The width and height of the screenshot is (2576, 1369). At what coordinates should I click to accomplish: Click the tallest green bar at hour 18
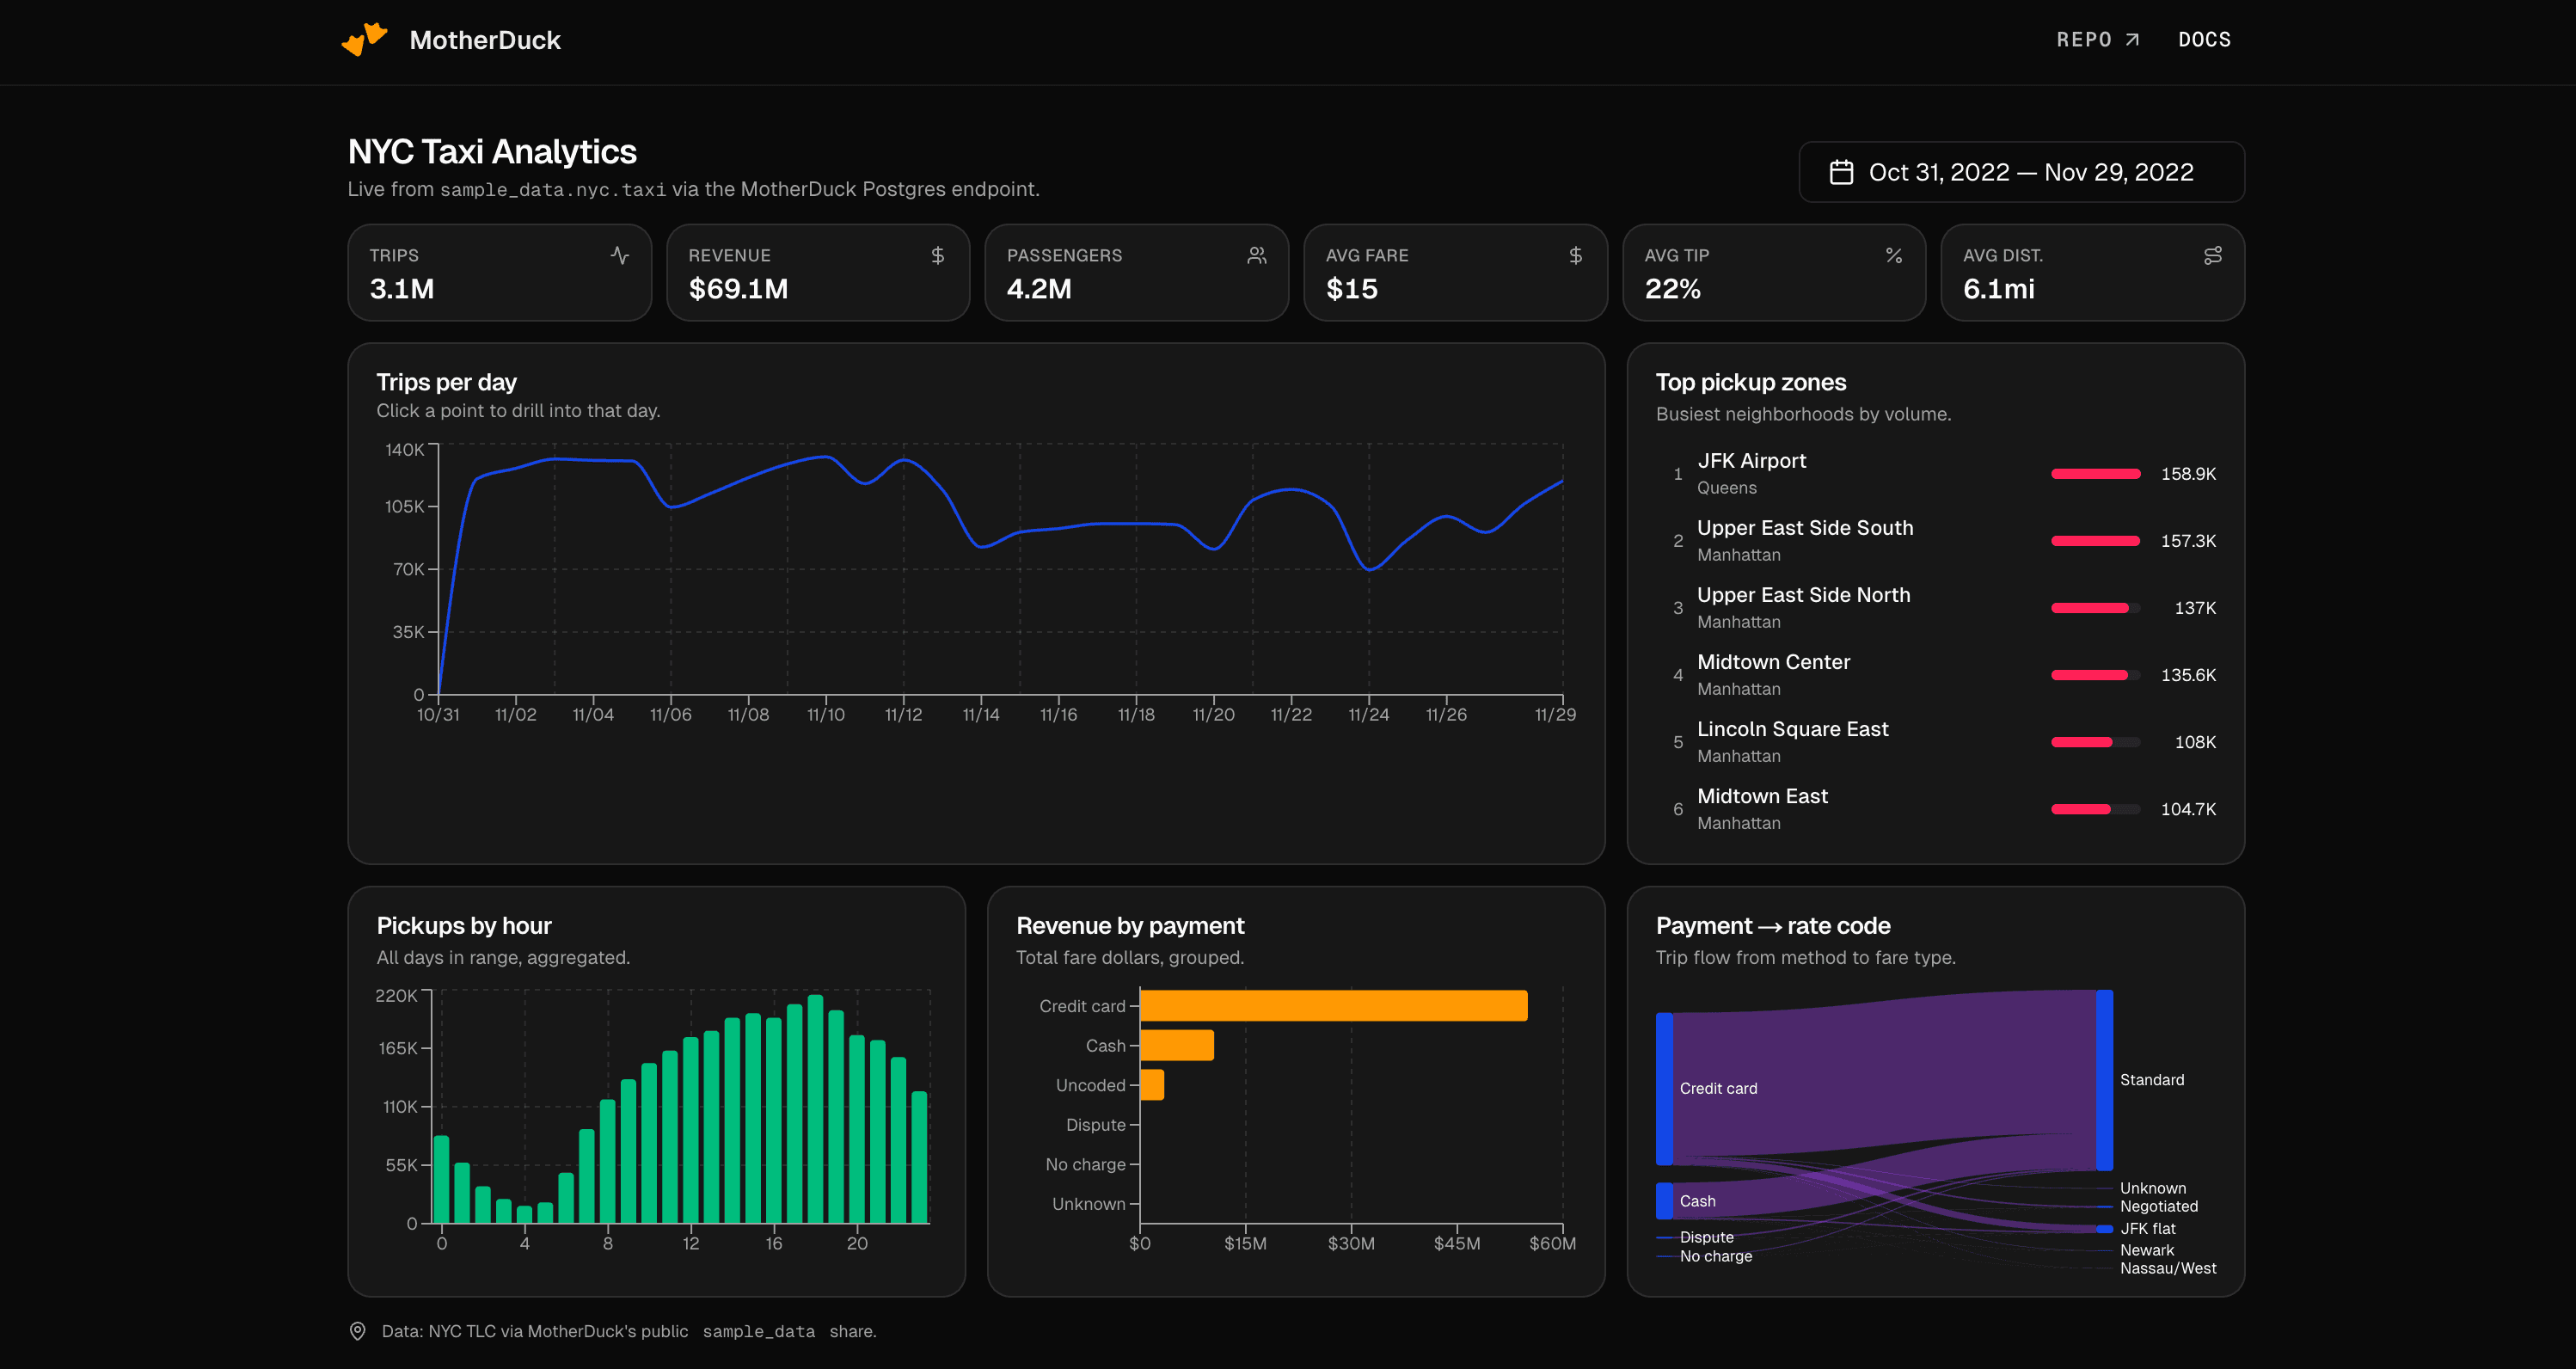tap(815, 1109)
